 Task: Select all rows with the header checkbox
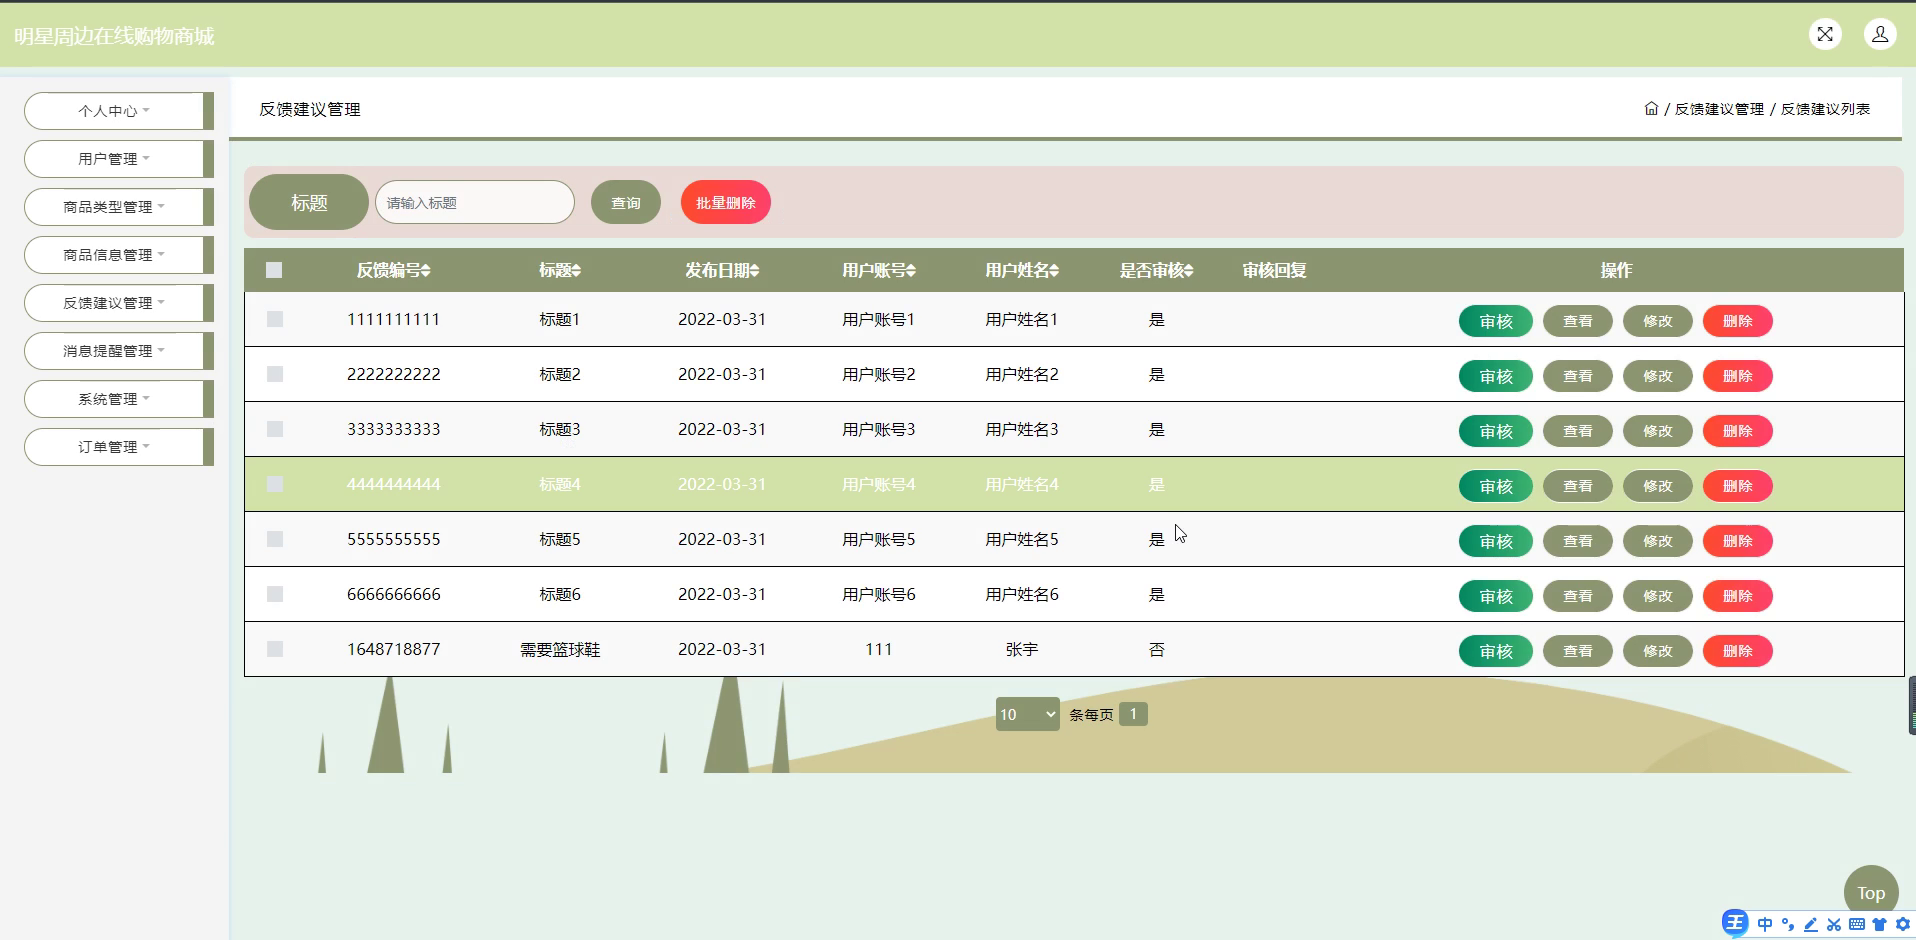coord(274,270)
